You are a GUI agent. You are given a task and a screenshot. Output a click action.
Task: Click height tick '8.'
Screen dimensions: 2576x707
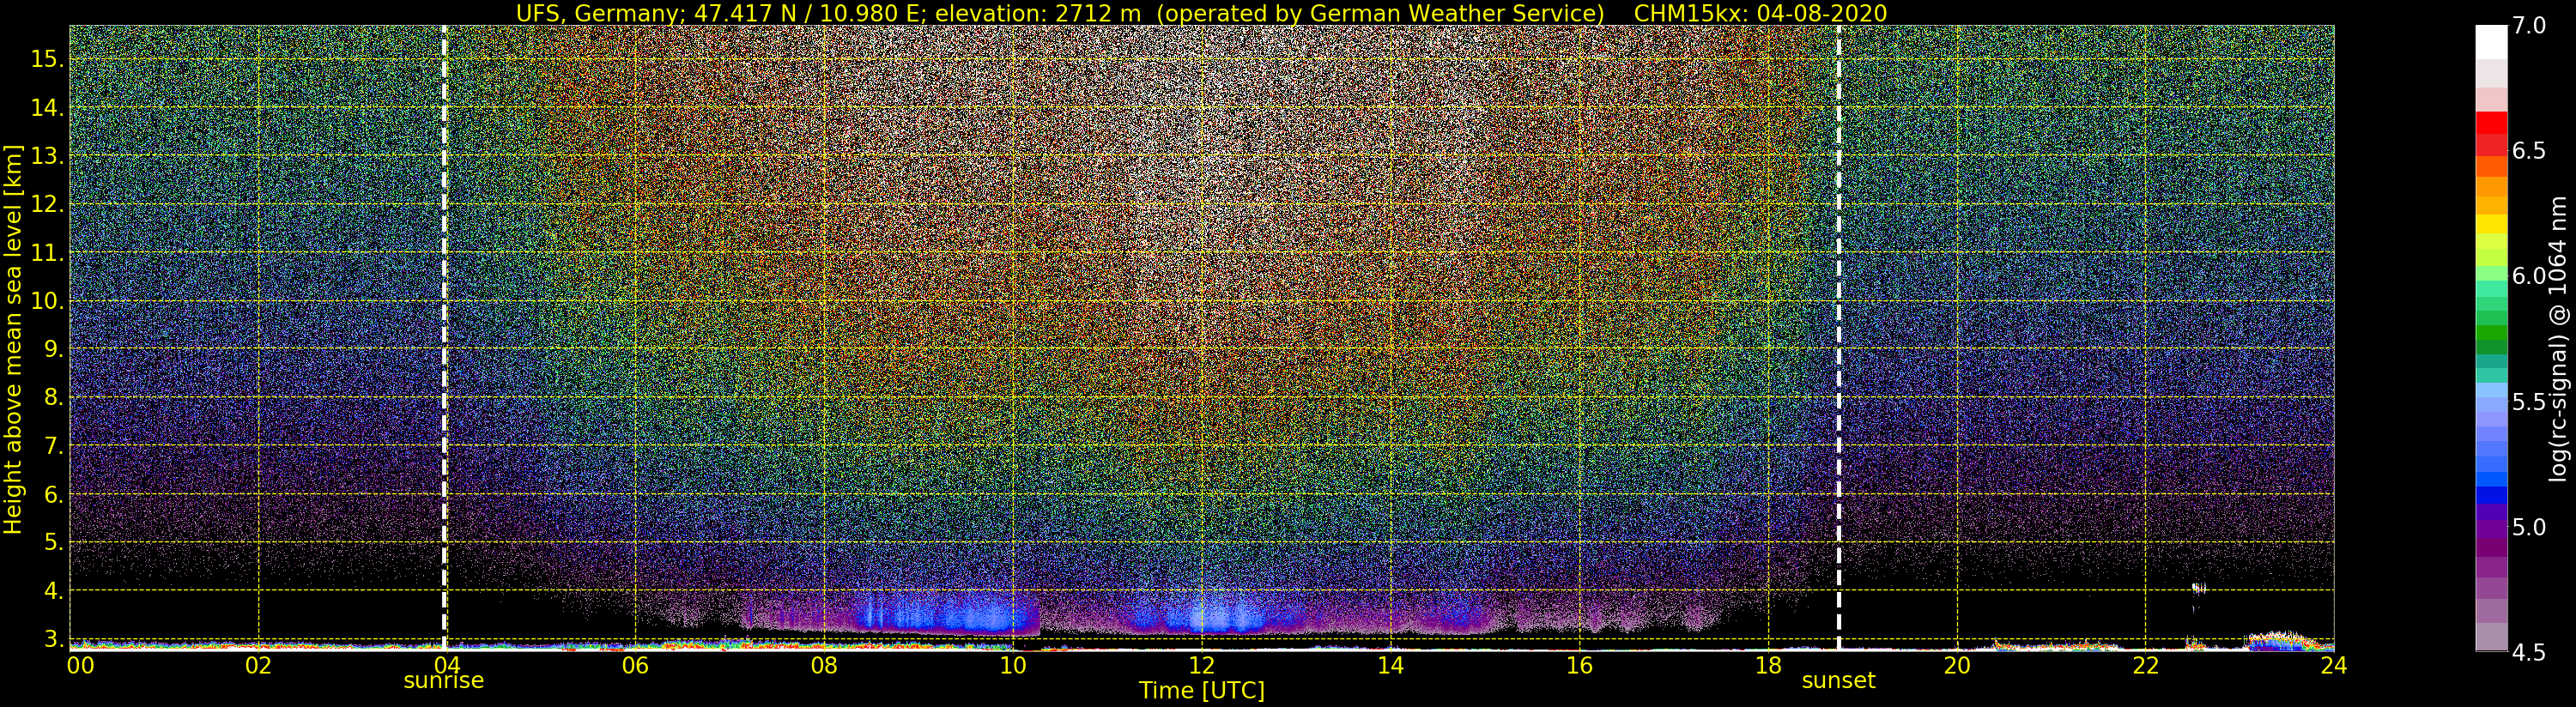coord(54,397)
